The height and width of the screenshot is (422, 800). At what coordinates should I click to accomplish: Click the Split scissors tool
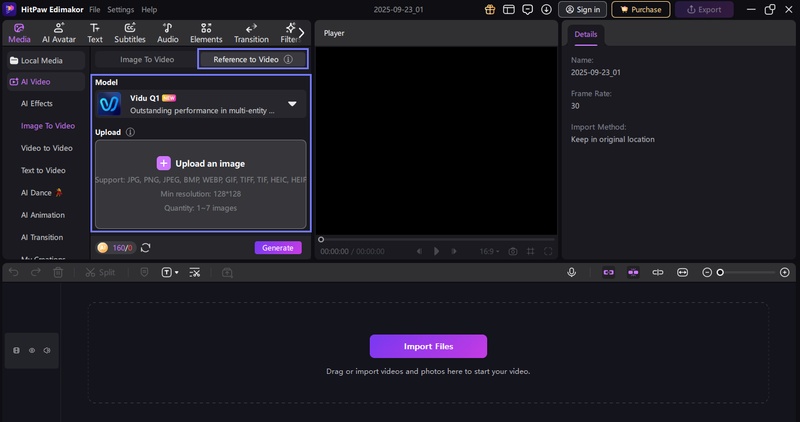point(100,272)
